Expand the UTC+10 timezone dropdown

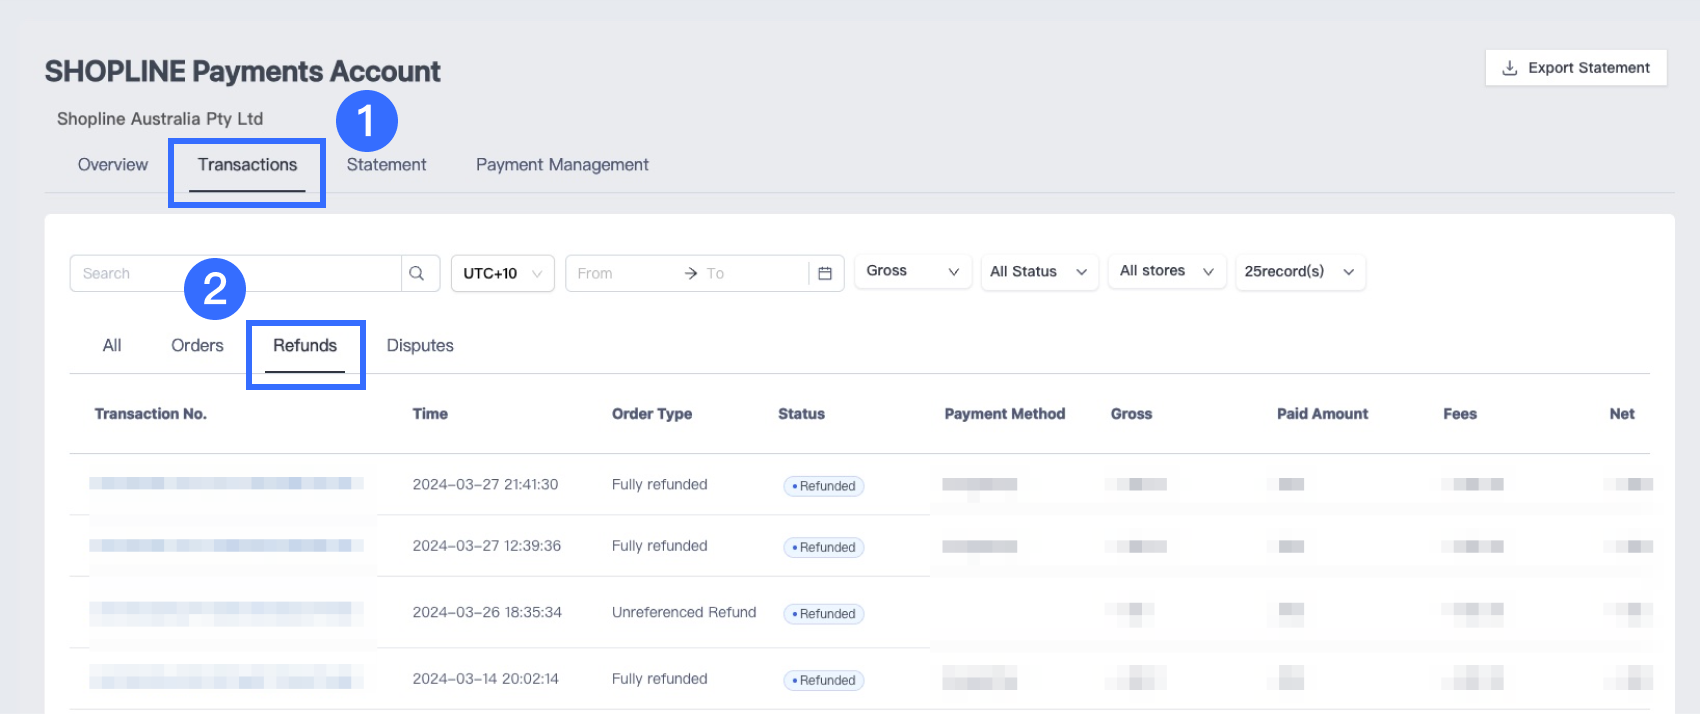point(502,273)
